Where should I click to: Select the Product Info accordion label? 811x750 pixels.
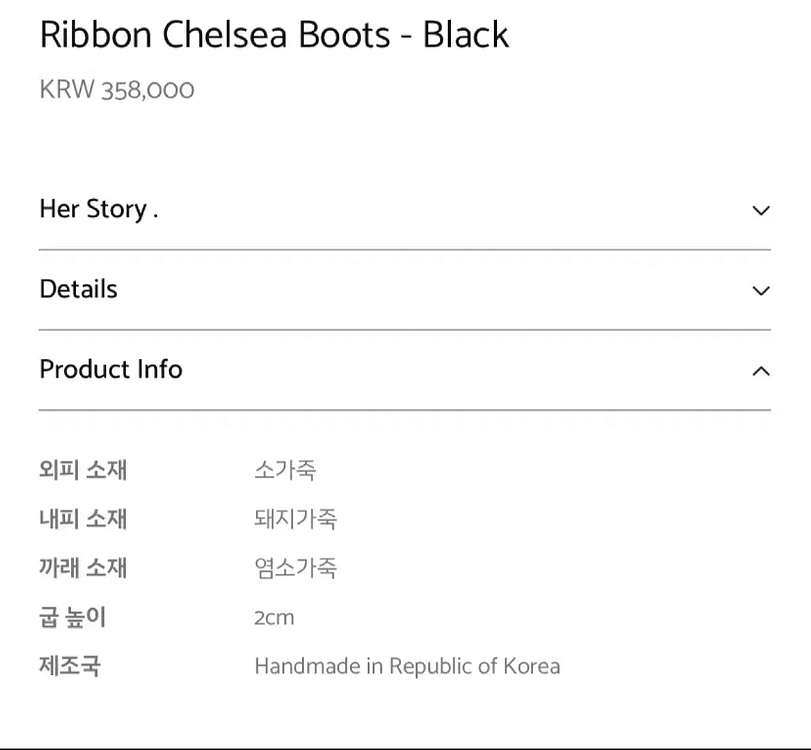(111, 369)
